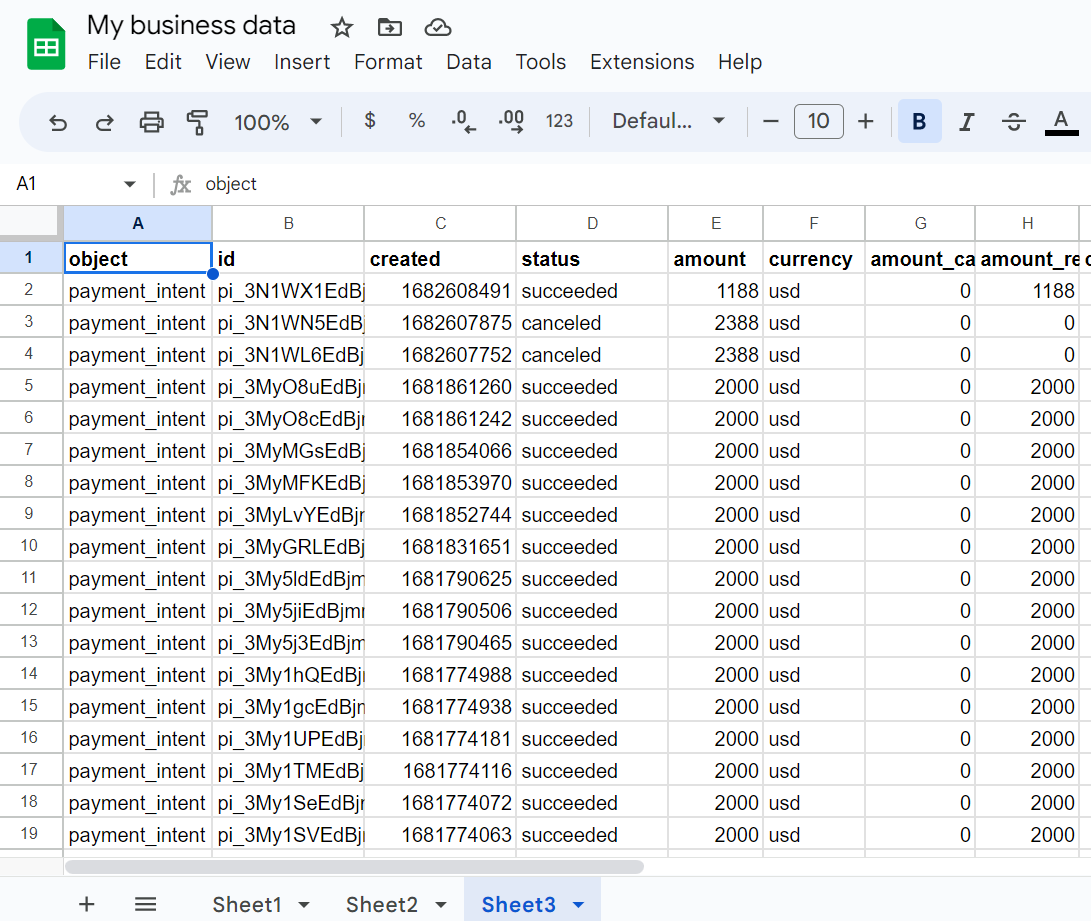
Task: Undo the last action
Action: coord(58,122)
